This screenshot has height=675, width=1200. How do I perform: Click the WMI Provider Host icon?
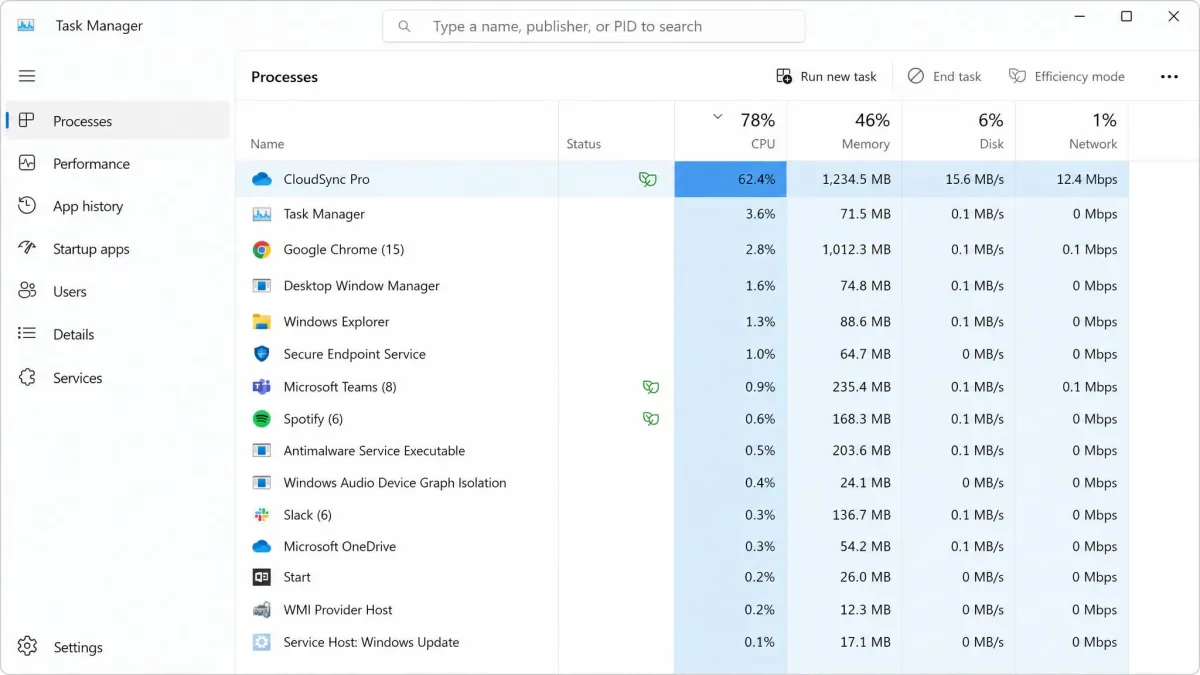(262, 610)
